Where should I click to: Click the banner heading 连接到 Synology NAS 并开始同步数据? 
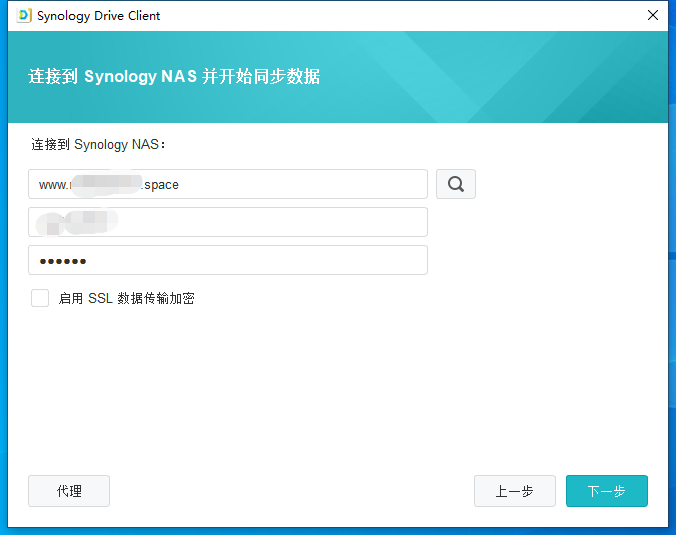coord(174,76)
